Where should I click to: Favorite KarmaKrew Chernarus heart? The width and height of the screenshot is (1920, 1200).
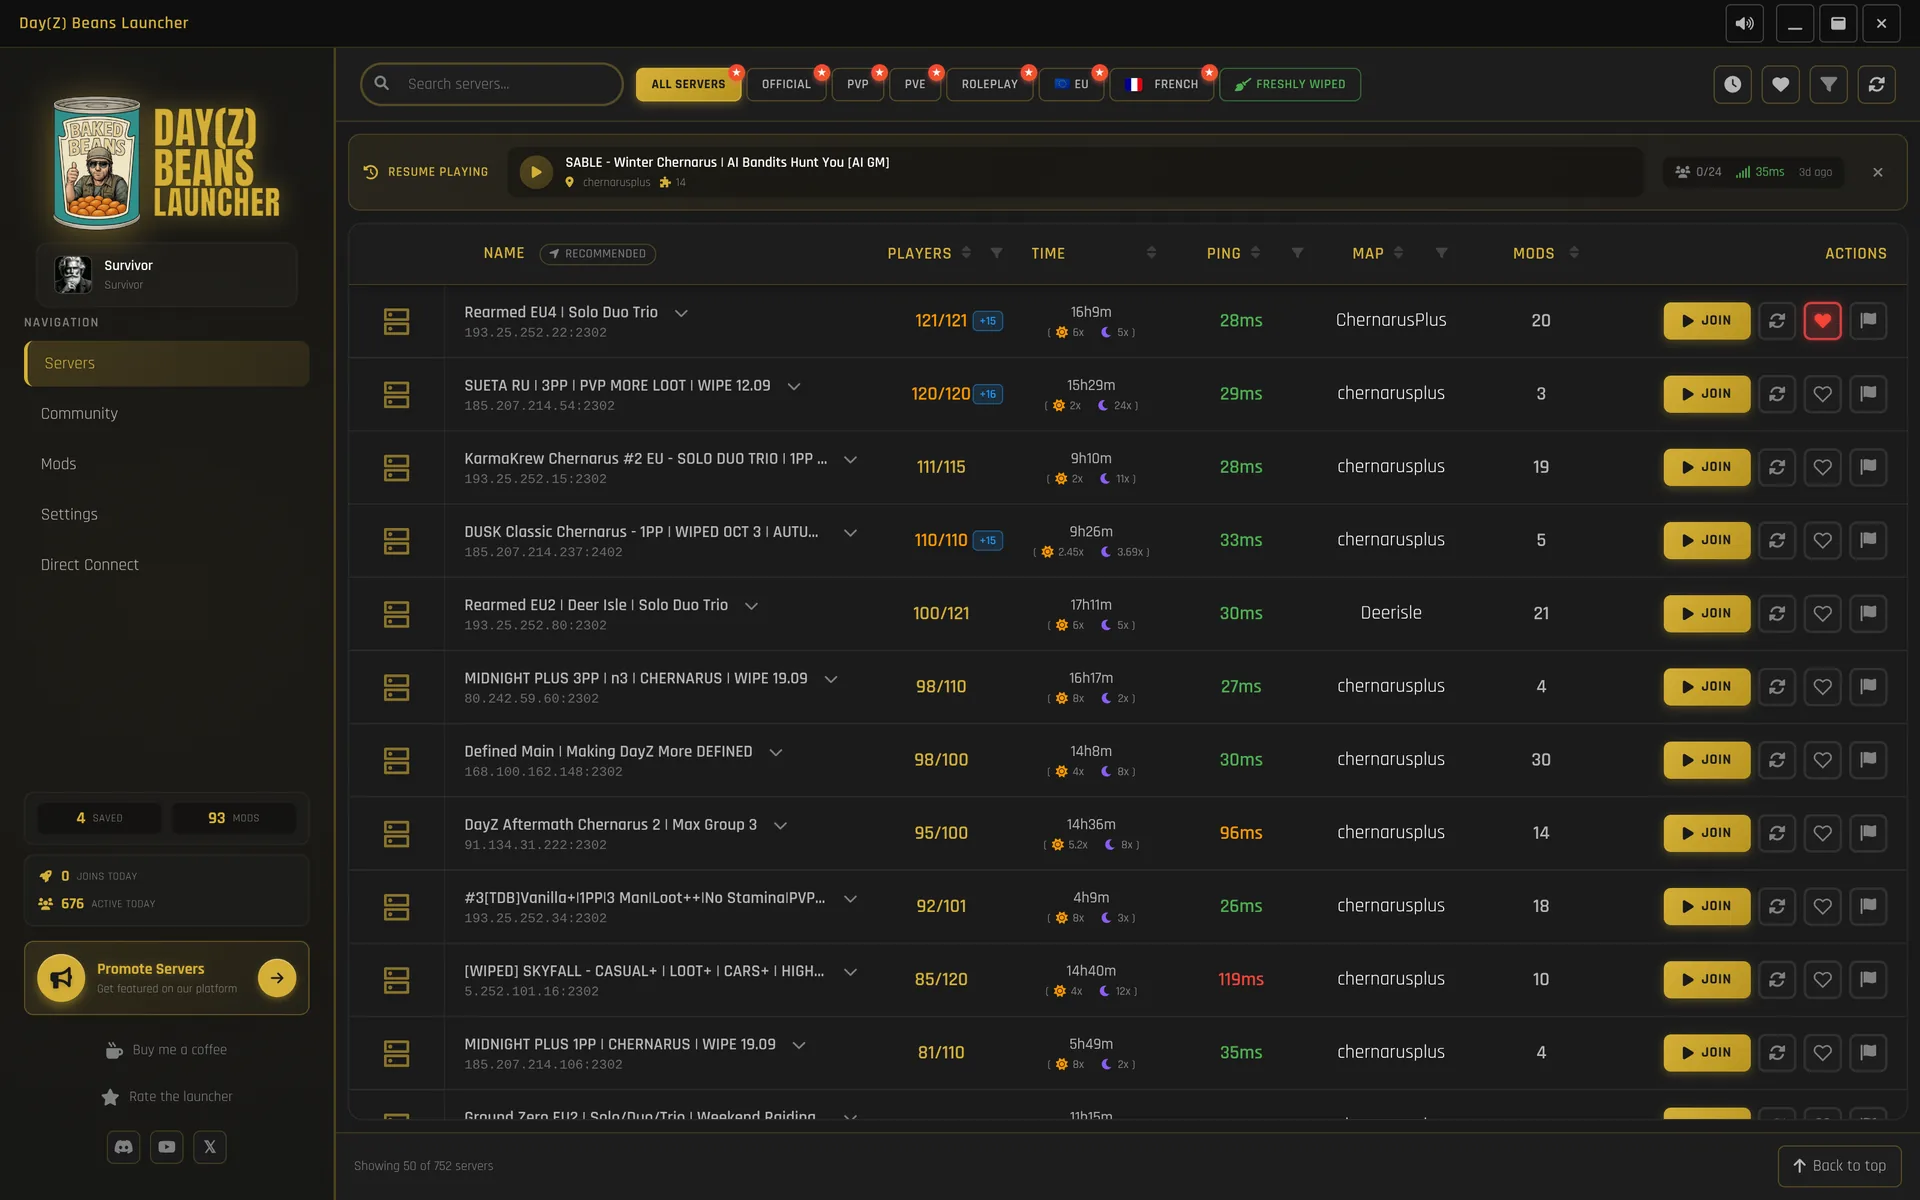(1823, 467)
